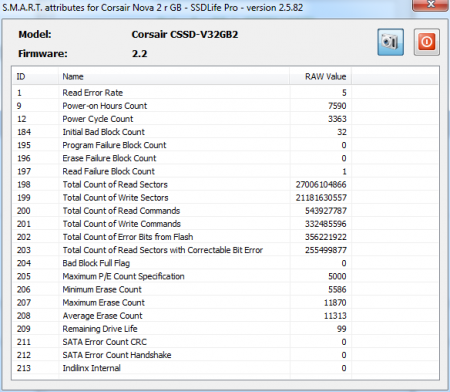
Task: Click the red power close icon button
Action: point(427,42)
